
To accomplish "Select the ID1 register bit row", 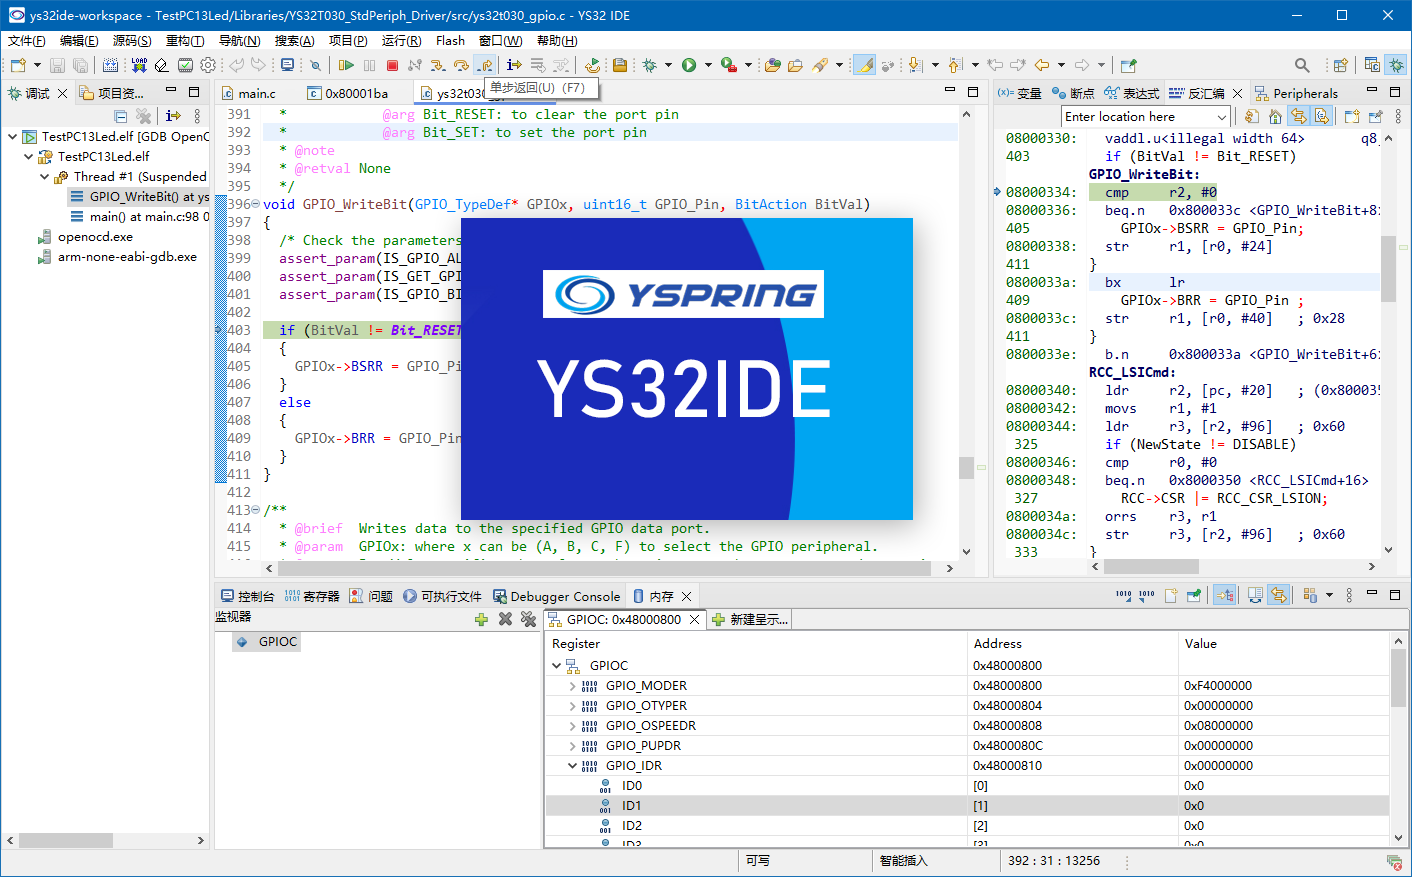I will [x=967, y=806].
